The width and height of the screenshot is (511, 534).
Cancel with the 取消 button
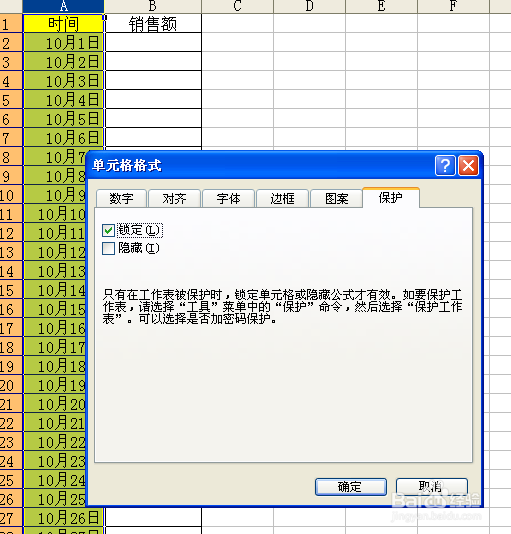pos(432,487)
